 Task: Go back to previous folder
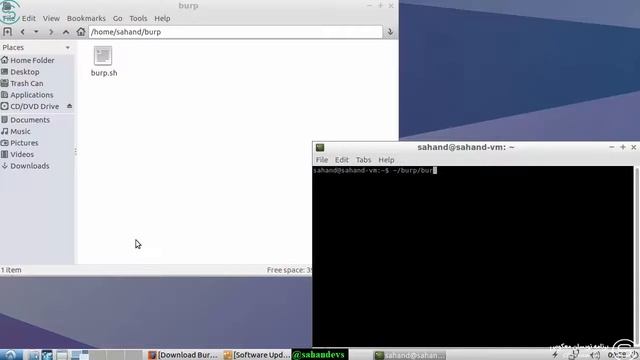[x=22, y=32]
